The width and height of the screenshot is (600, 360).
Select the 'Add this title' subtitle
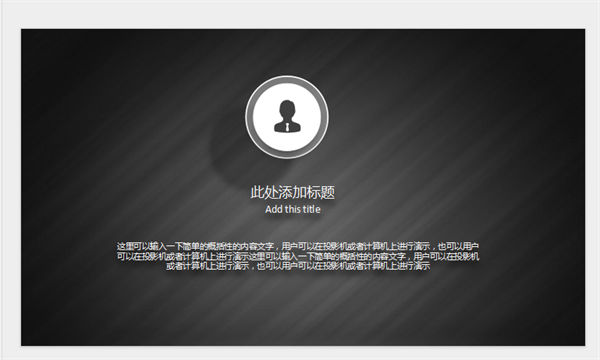click(x=293, y=209)
